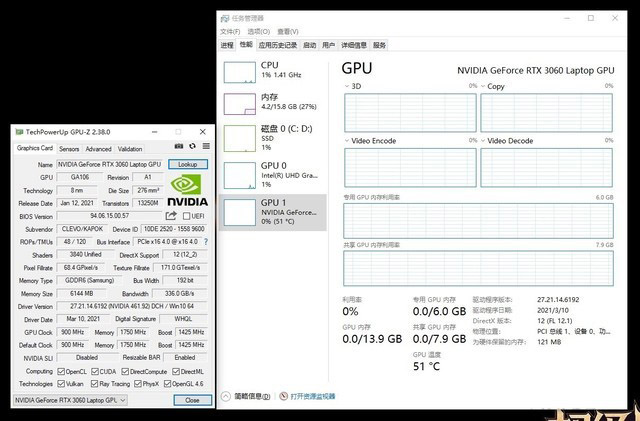Click the 共享 GPU 内存 usage graph
640x421 pixels.
click(478, 268)
